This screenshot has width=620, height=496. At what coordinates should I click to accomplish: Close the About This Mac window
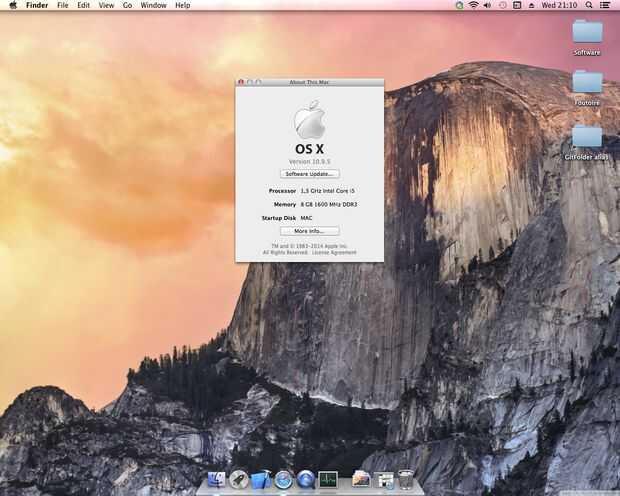(x=241, y=82)
